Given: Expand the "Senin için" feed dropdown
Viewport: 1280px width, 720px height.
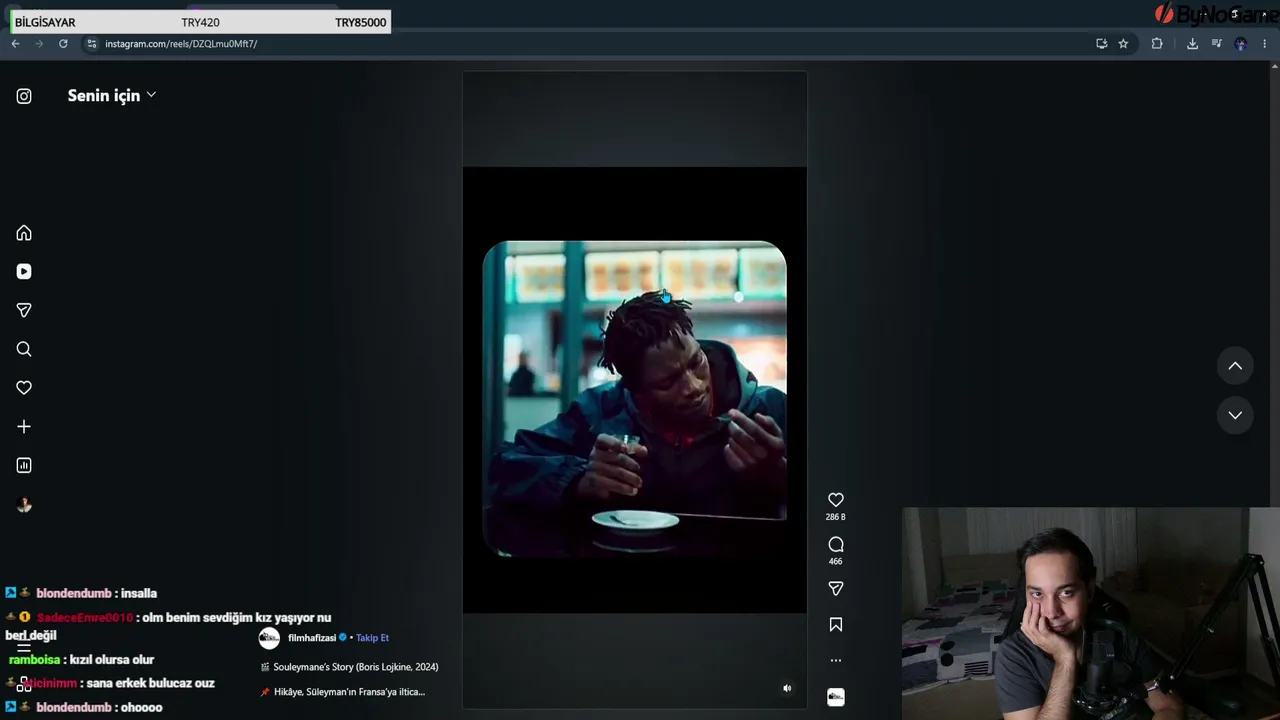Looking at the screenshot, I should 112,95.
